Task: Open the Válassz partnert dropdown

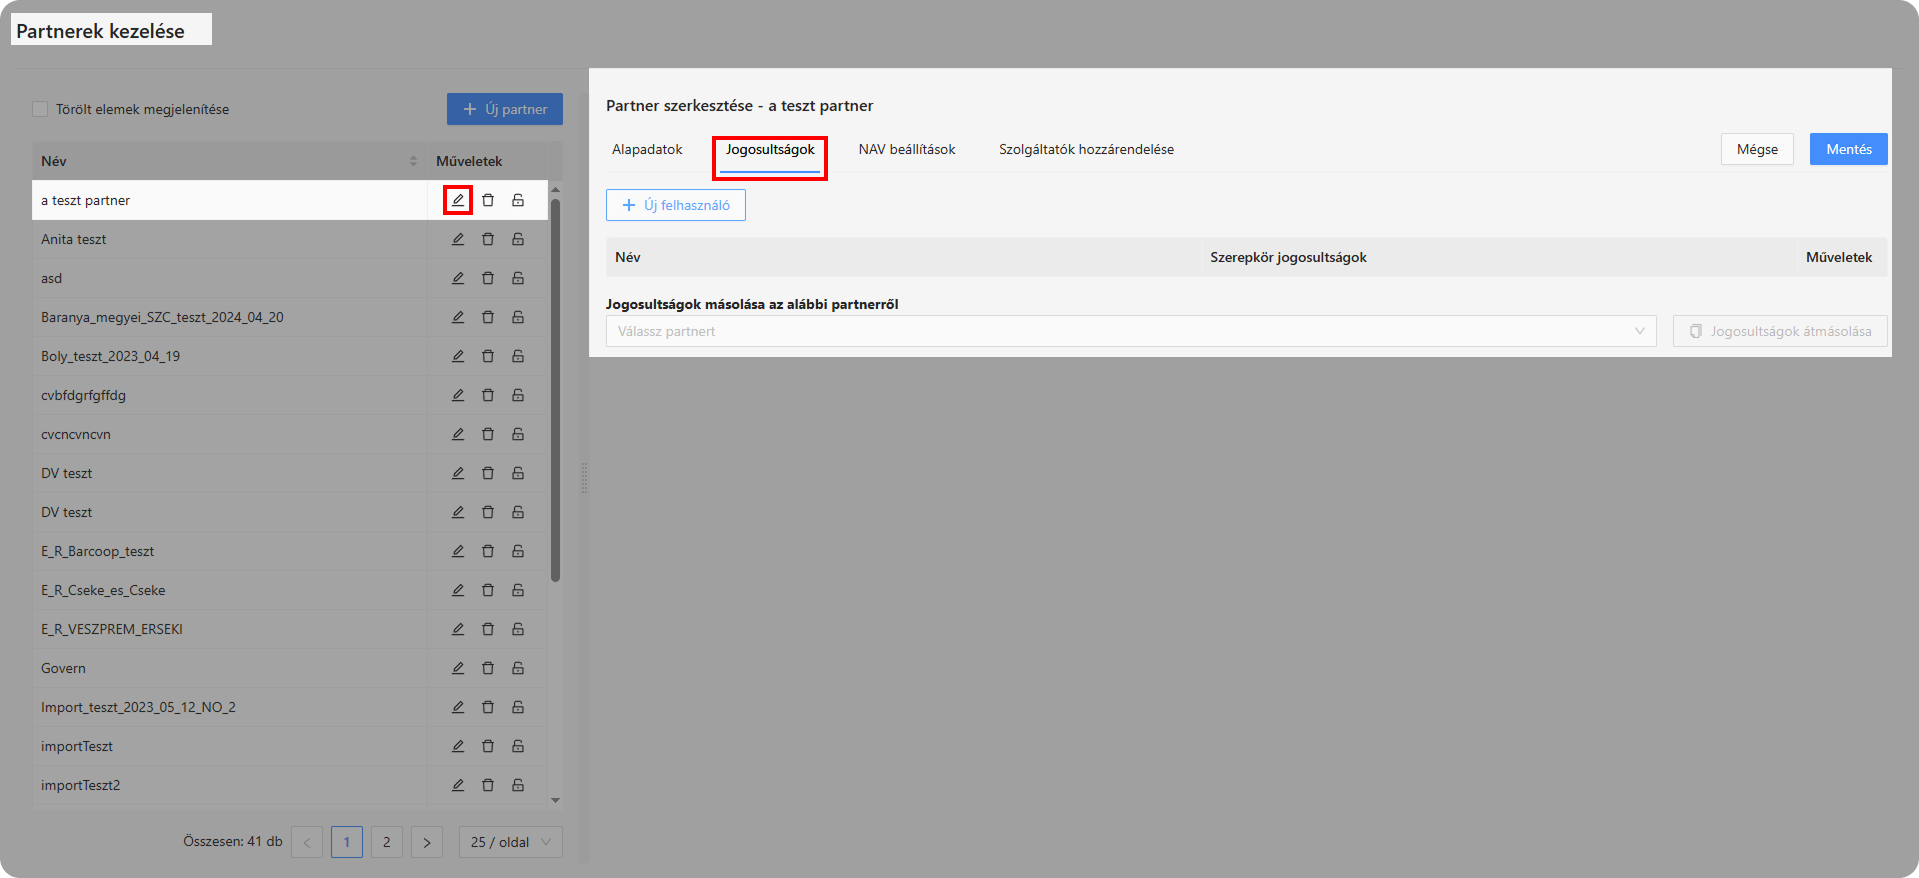Action: (x=1130, y=331)
